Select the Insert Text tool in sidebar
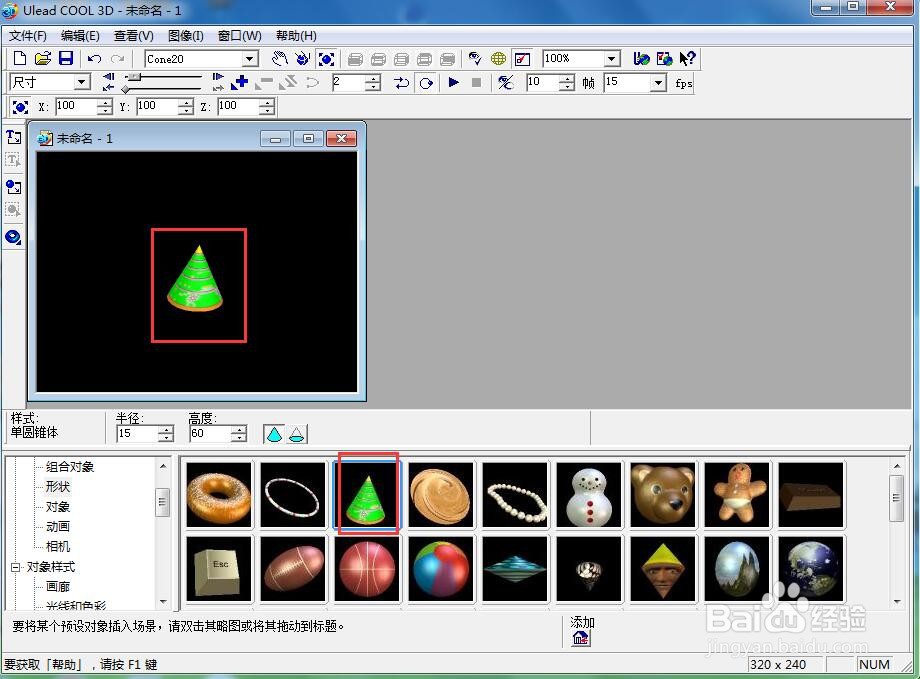920x679 pixels. point(13,137)
